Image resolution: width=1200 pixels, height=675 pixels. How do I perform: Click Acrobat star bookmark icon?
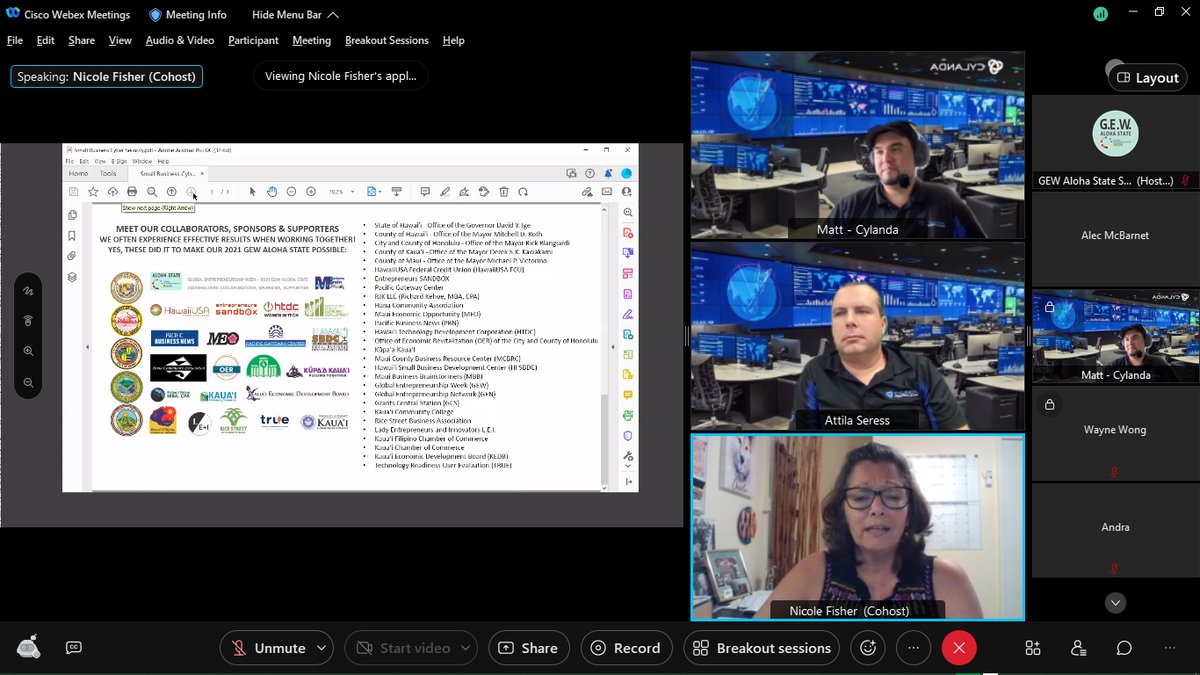coord(93,191)
